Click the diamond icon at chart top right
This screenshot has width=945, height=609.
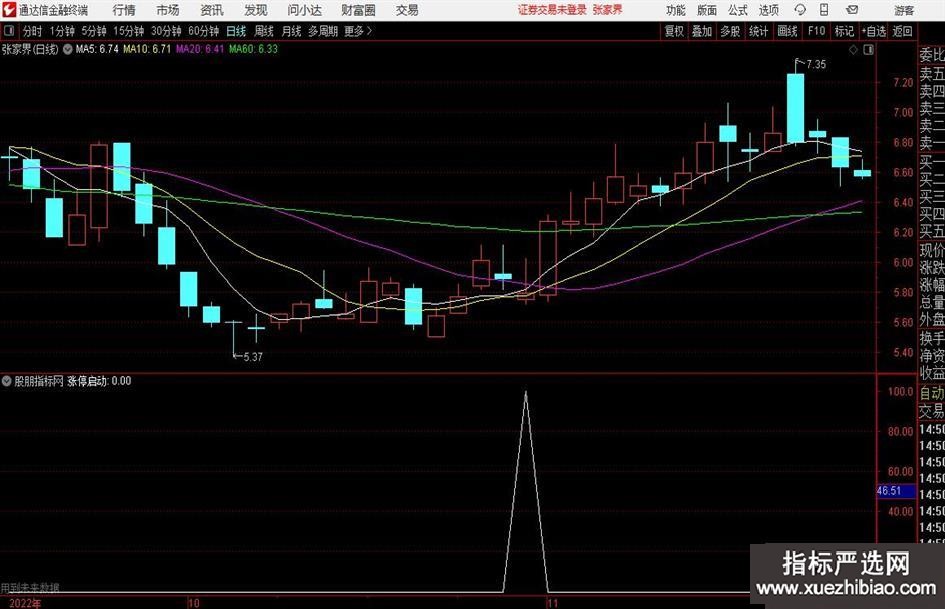853,50
